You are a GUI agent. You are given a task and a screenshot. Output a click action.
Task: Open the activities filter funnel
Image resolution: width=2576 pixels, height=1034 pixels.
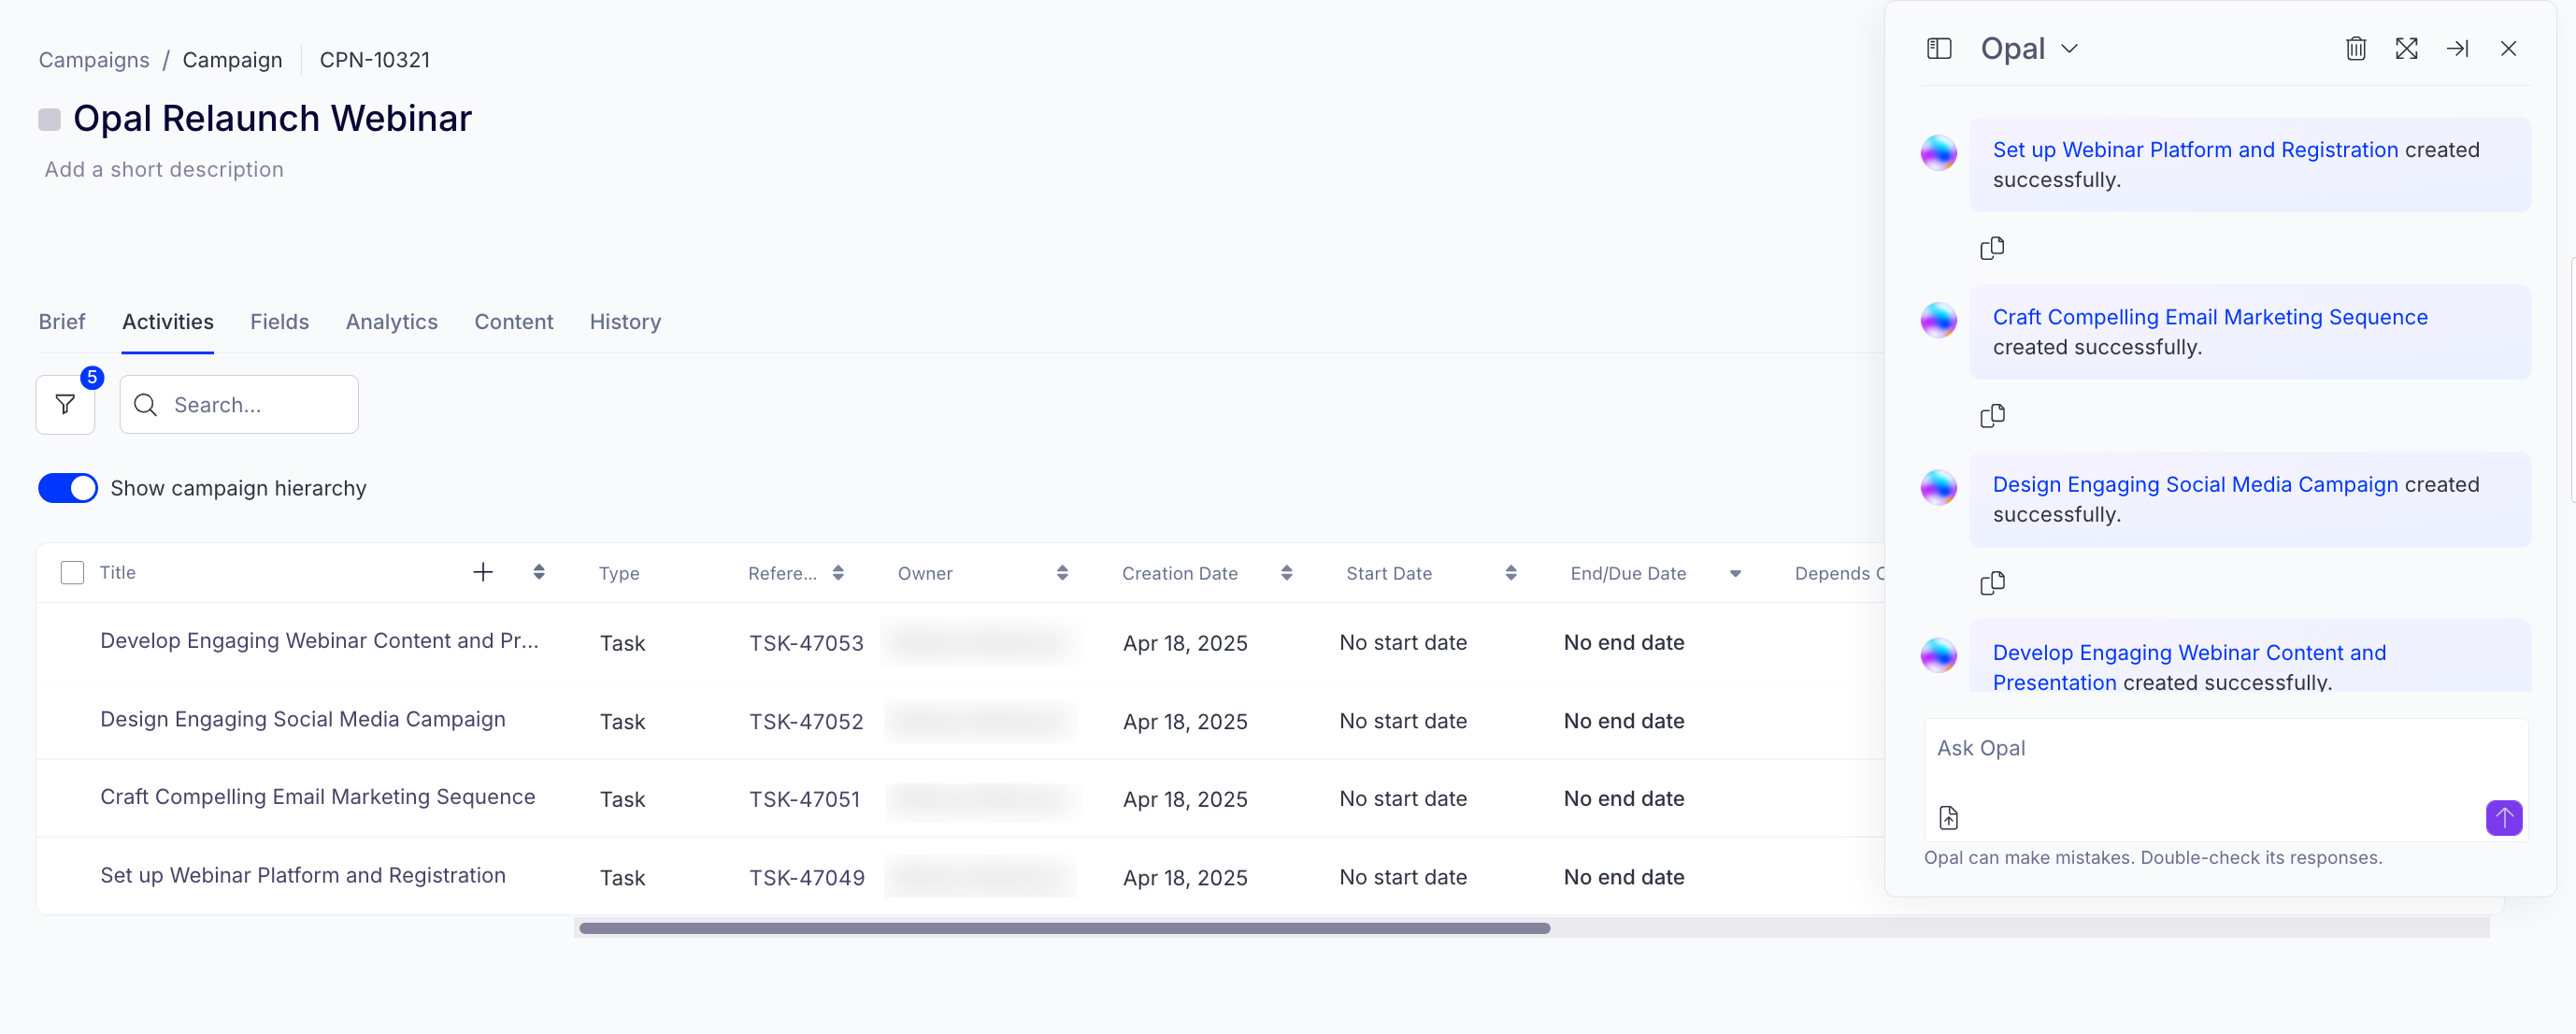click(x=65, y=405)
